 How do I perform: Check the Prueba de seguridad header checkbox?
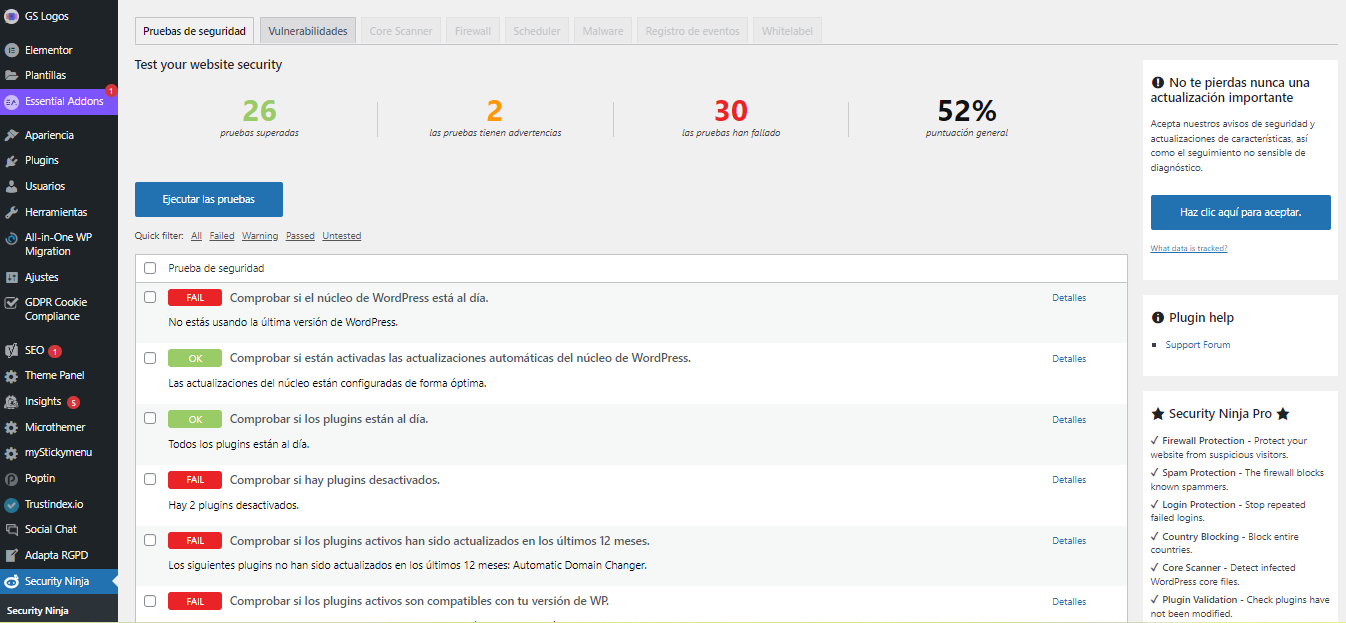[150, 268]
